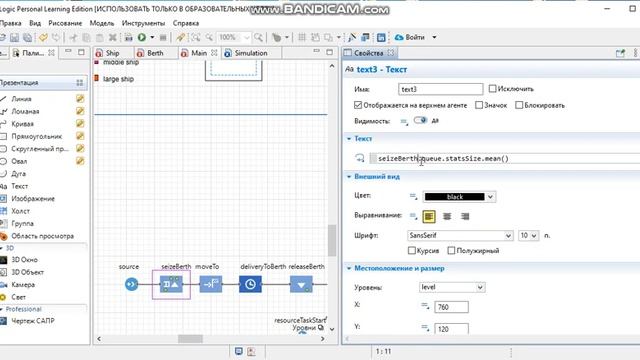Viewport: 640px width, 360px height.
Task: Click the text expression code field
Action: 506,158
